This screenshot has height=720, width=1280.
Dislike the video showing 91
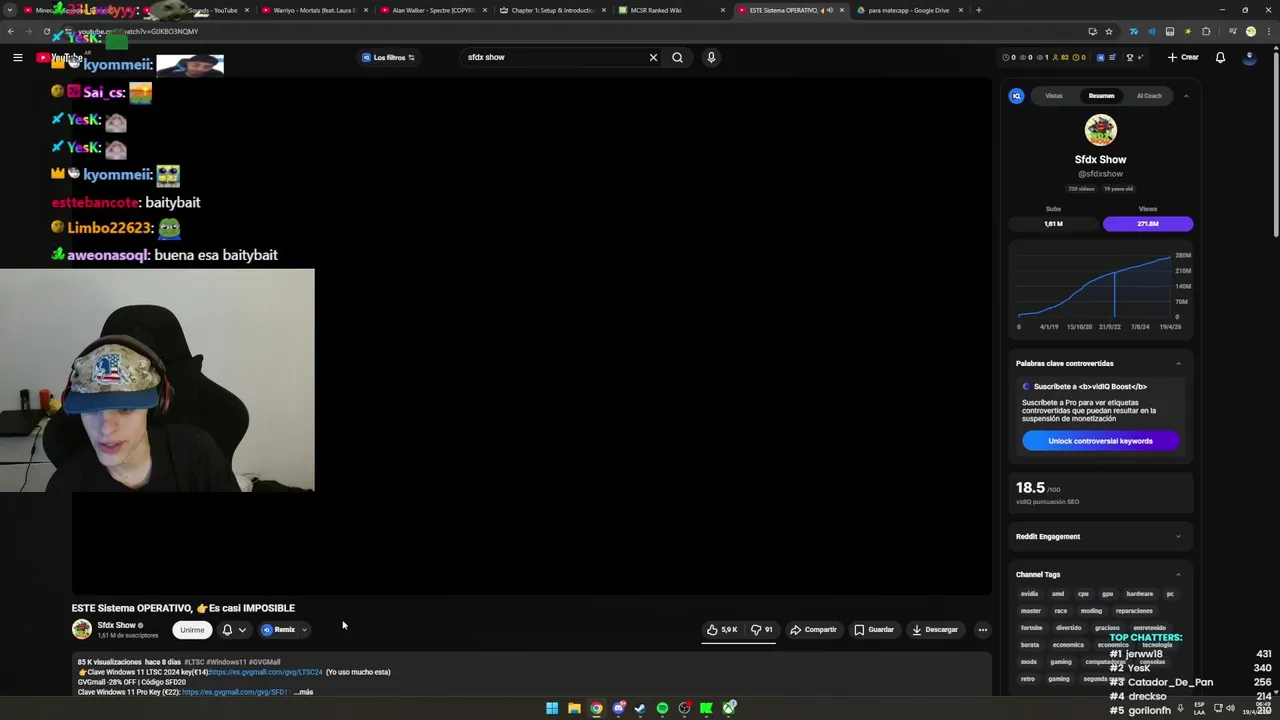762,630
